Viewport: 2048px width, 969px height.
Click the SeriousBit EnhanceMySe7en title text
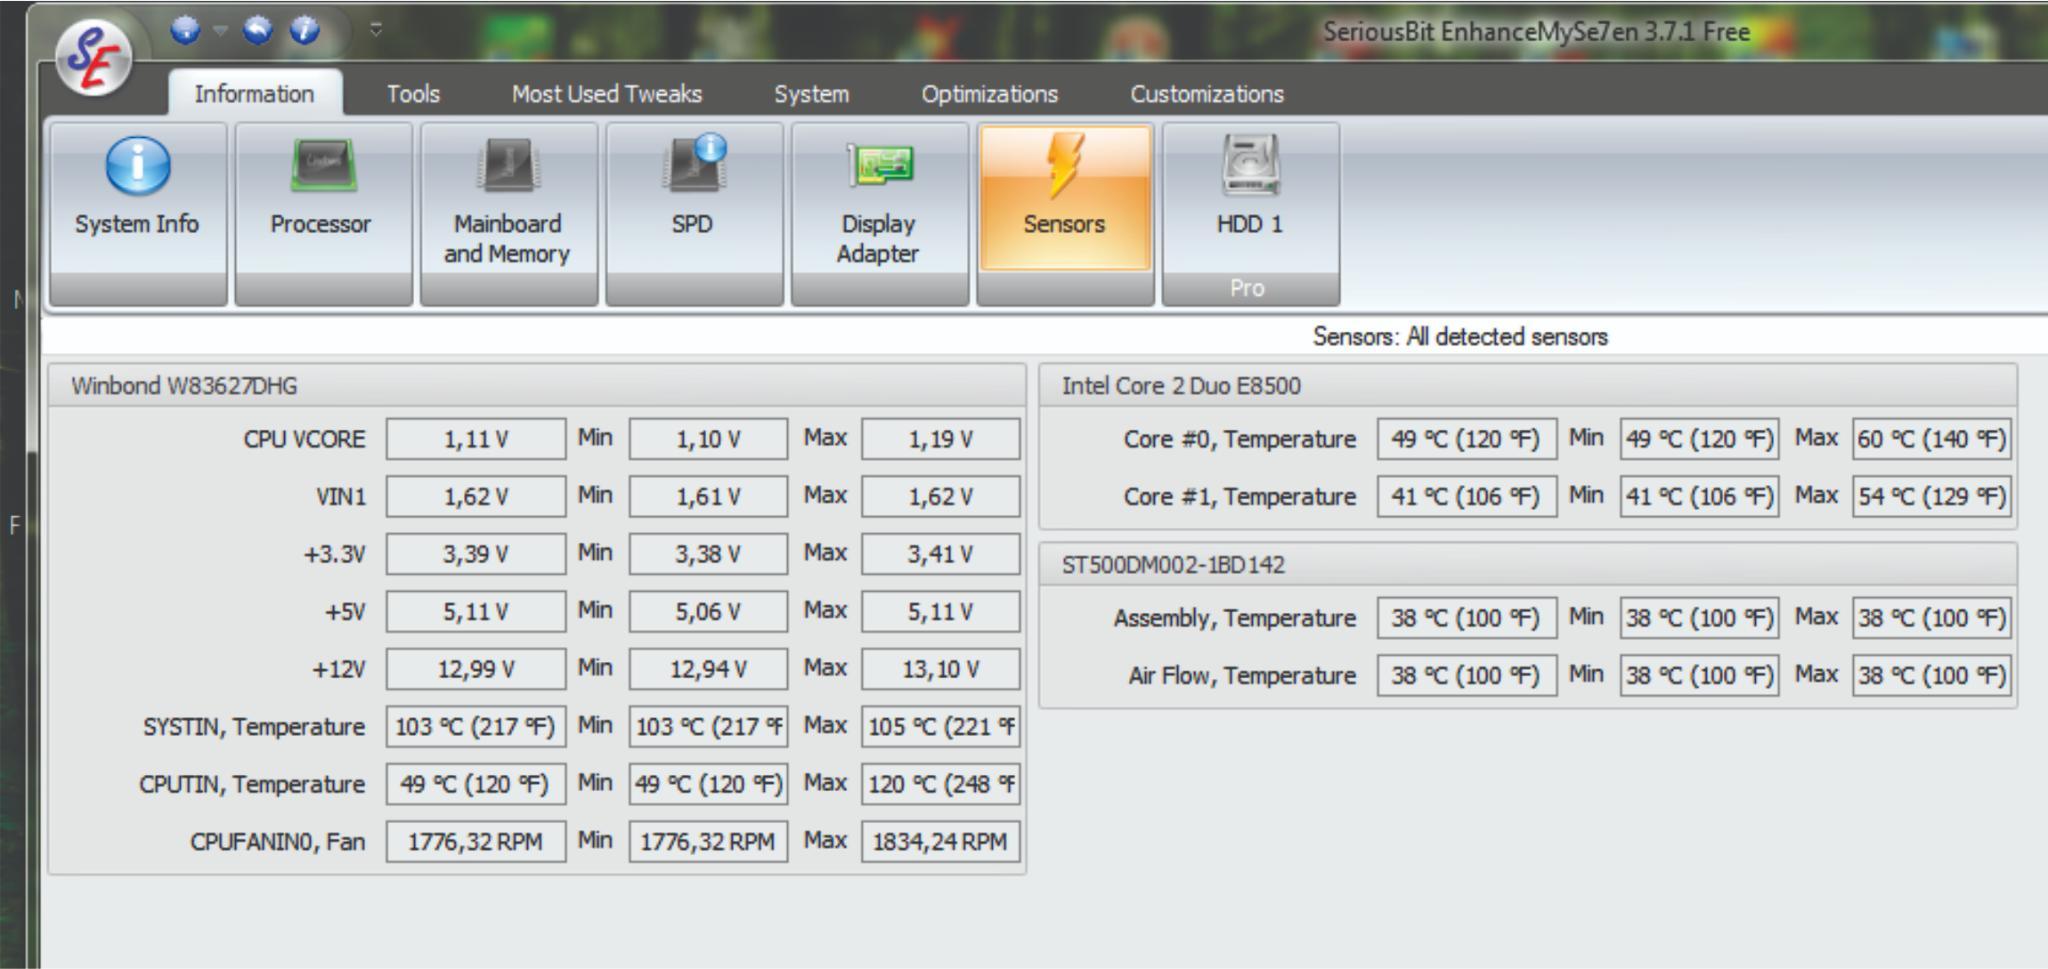pos(1537,32)
